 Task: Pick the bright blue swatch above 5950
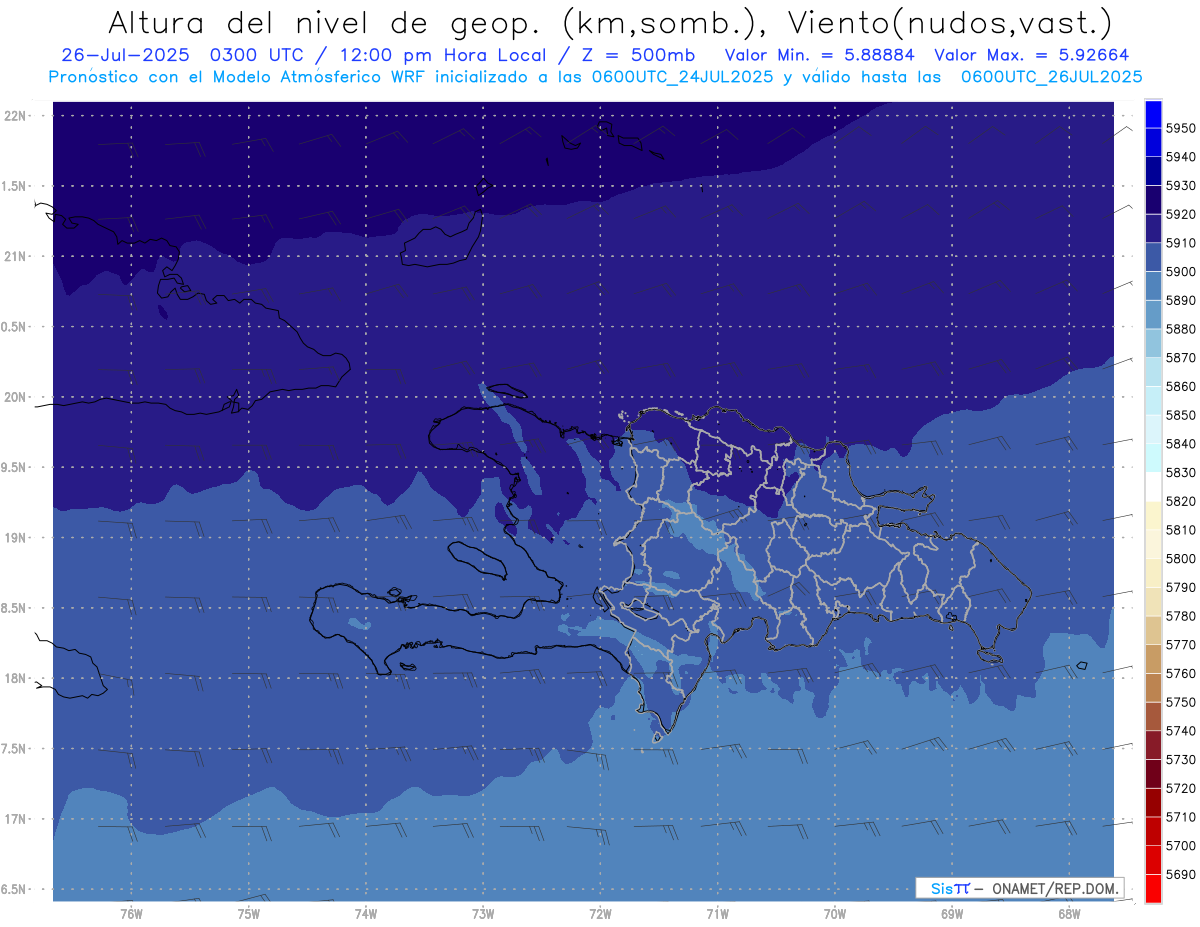click(1153, 114)
